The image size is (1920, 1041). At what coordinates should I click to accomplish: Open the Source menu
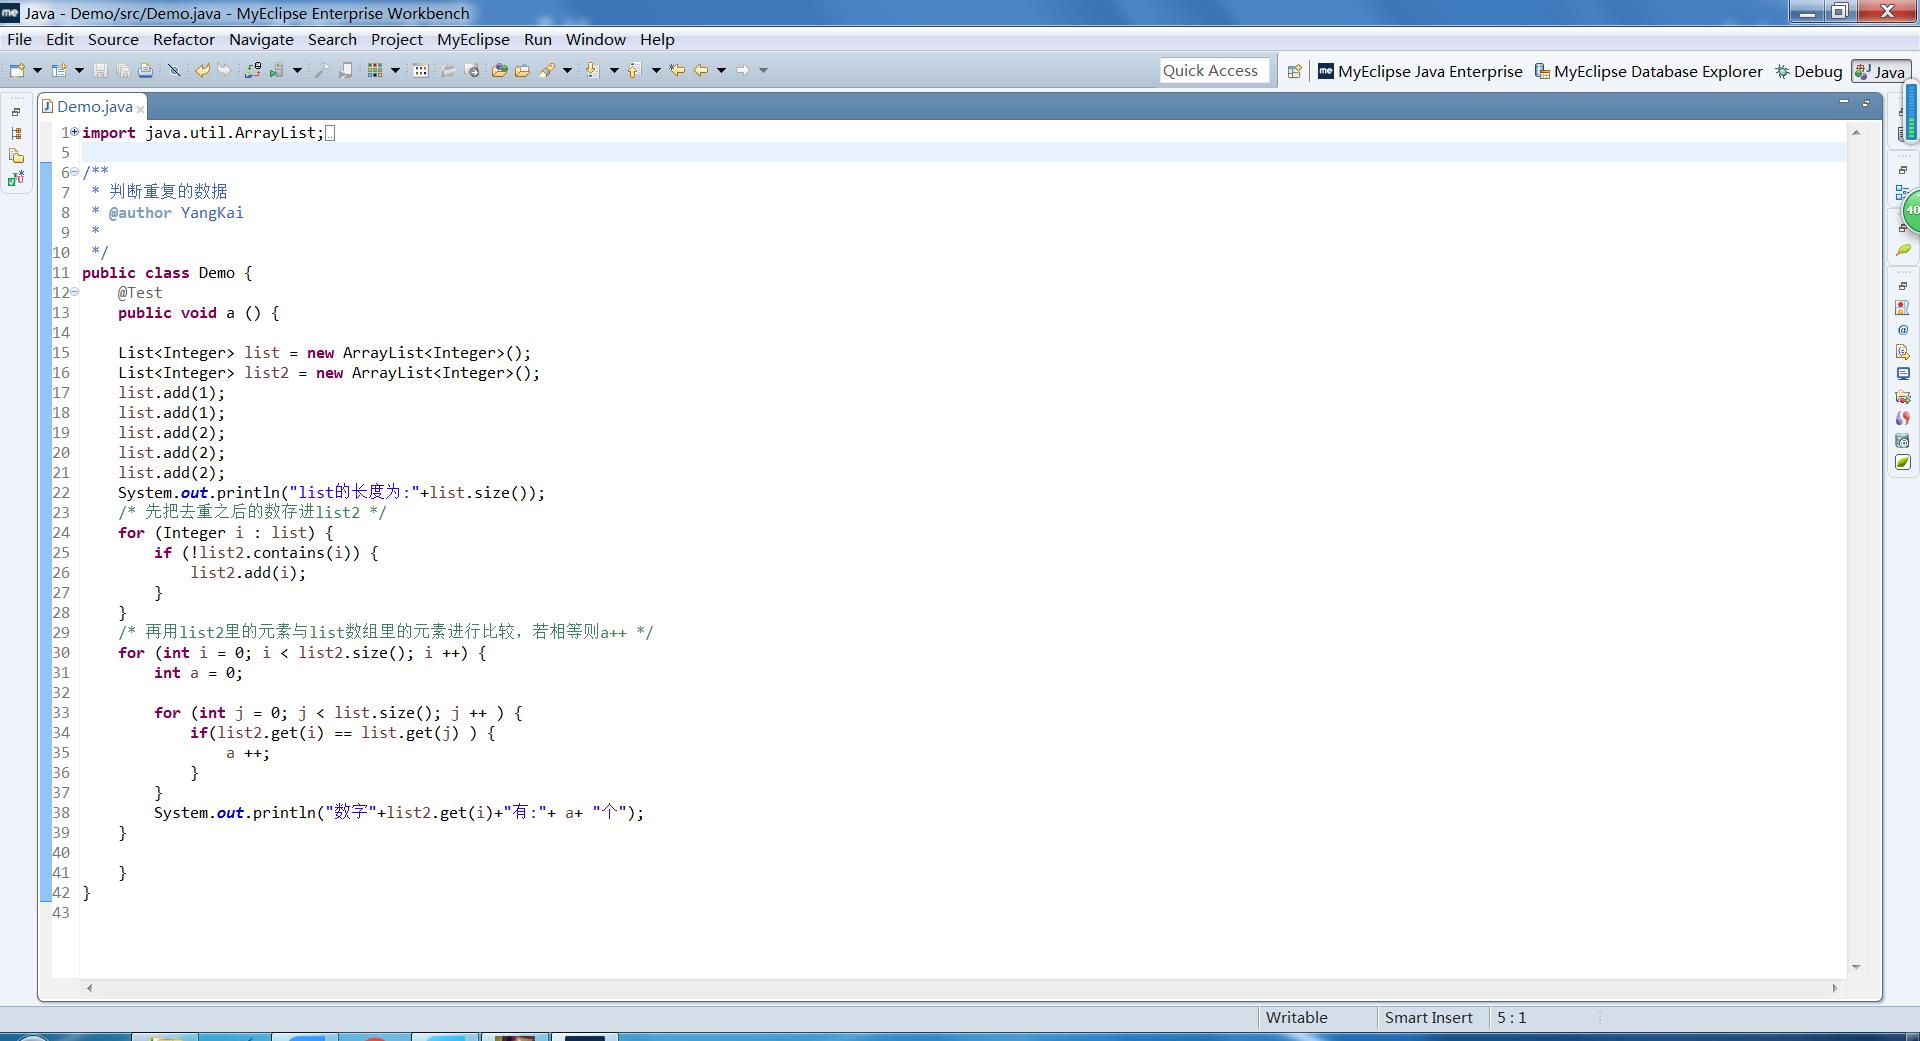click(113, 39)
